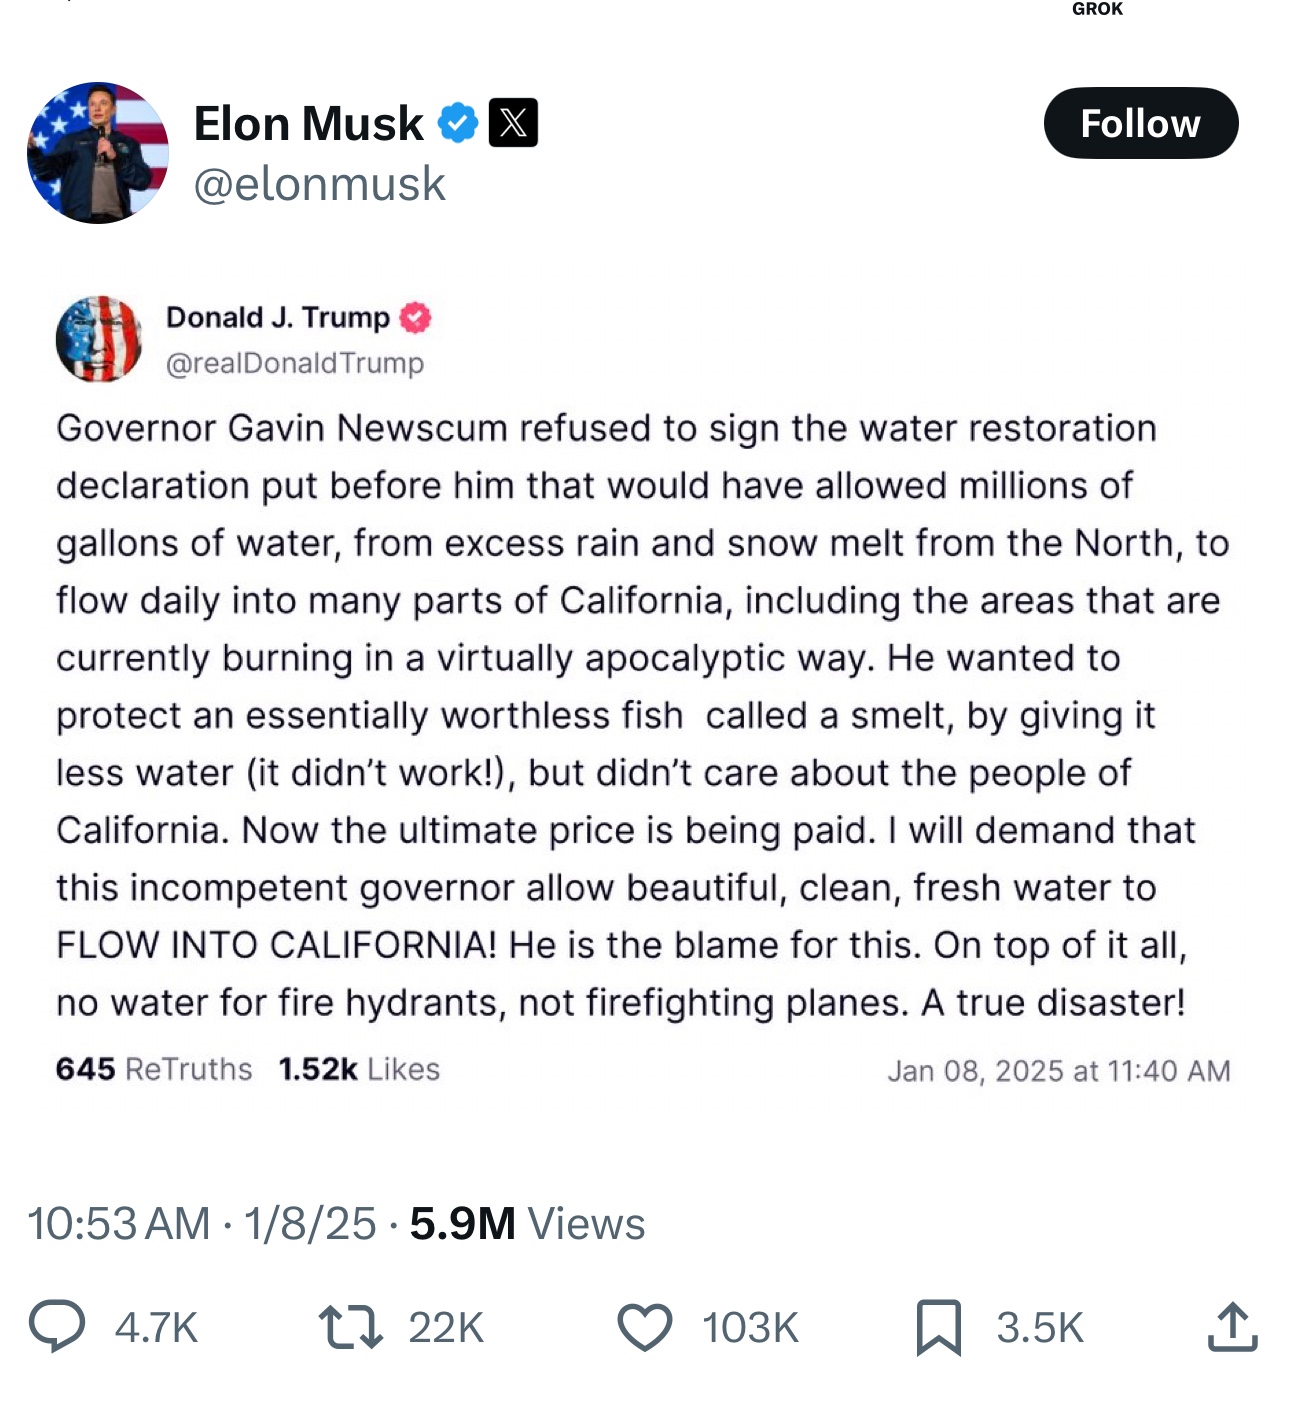
Task: Open the 5.9M Views analytics
Action: coord(527,1223)
